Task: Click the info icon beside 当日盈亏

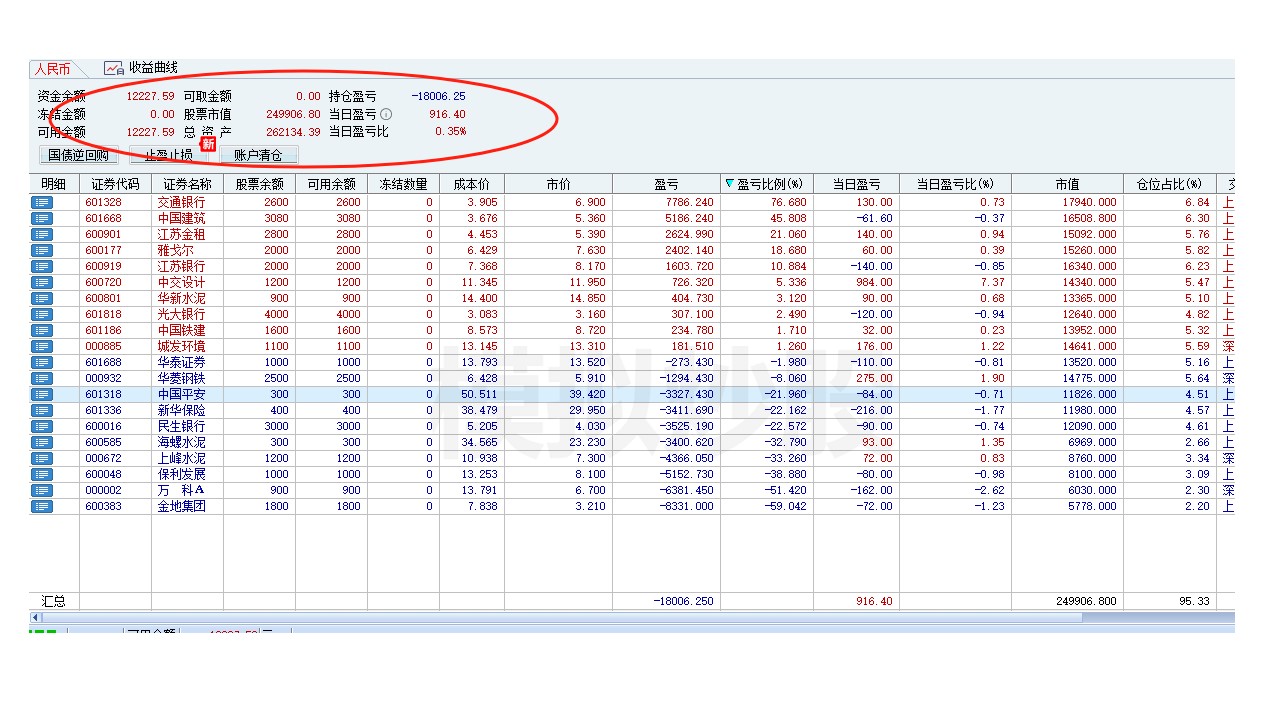Action: pos(386,114)
